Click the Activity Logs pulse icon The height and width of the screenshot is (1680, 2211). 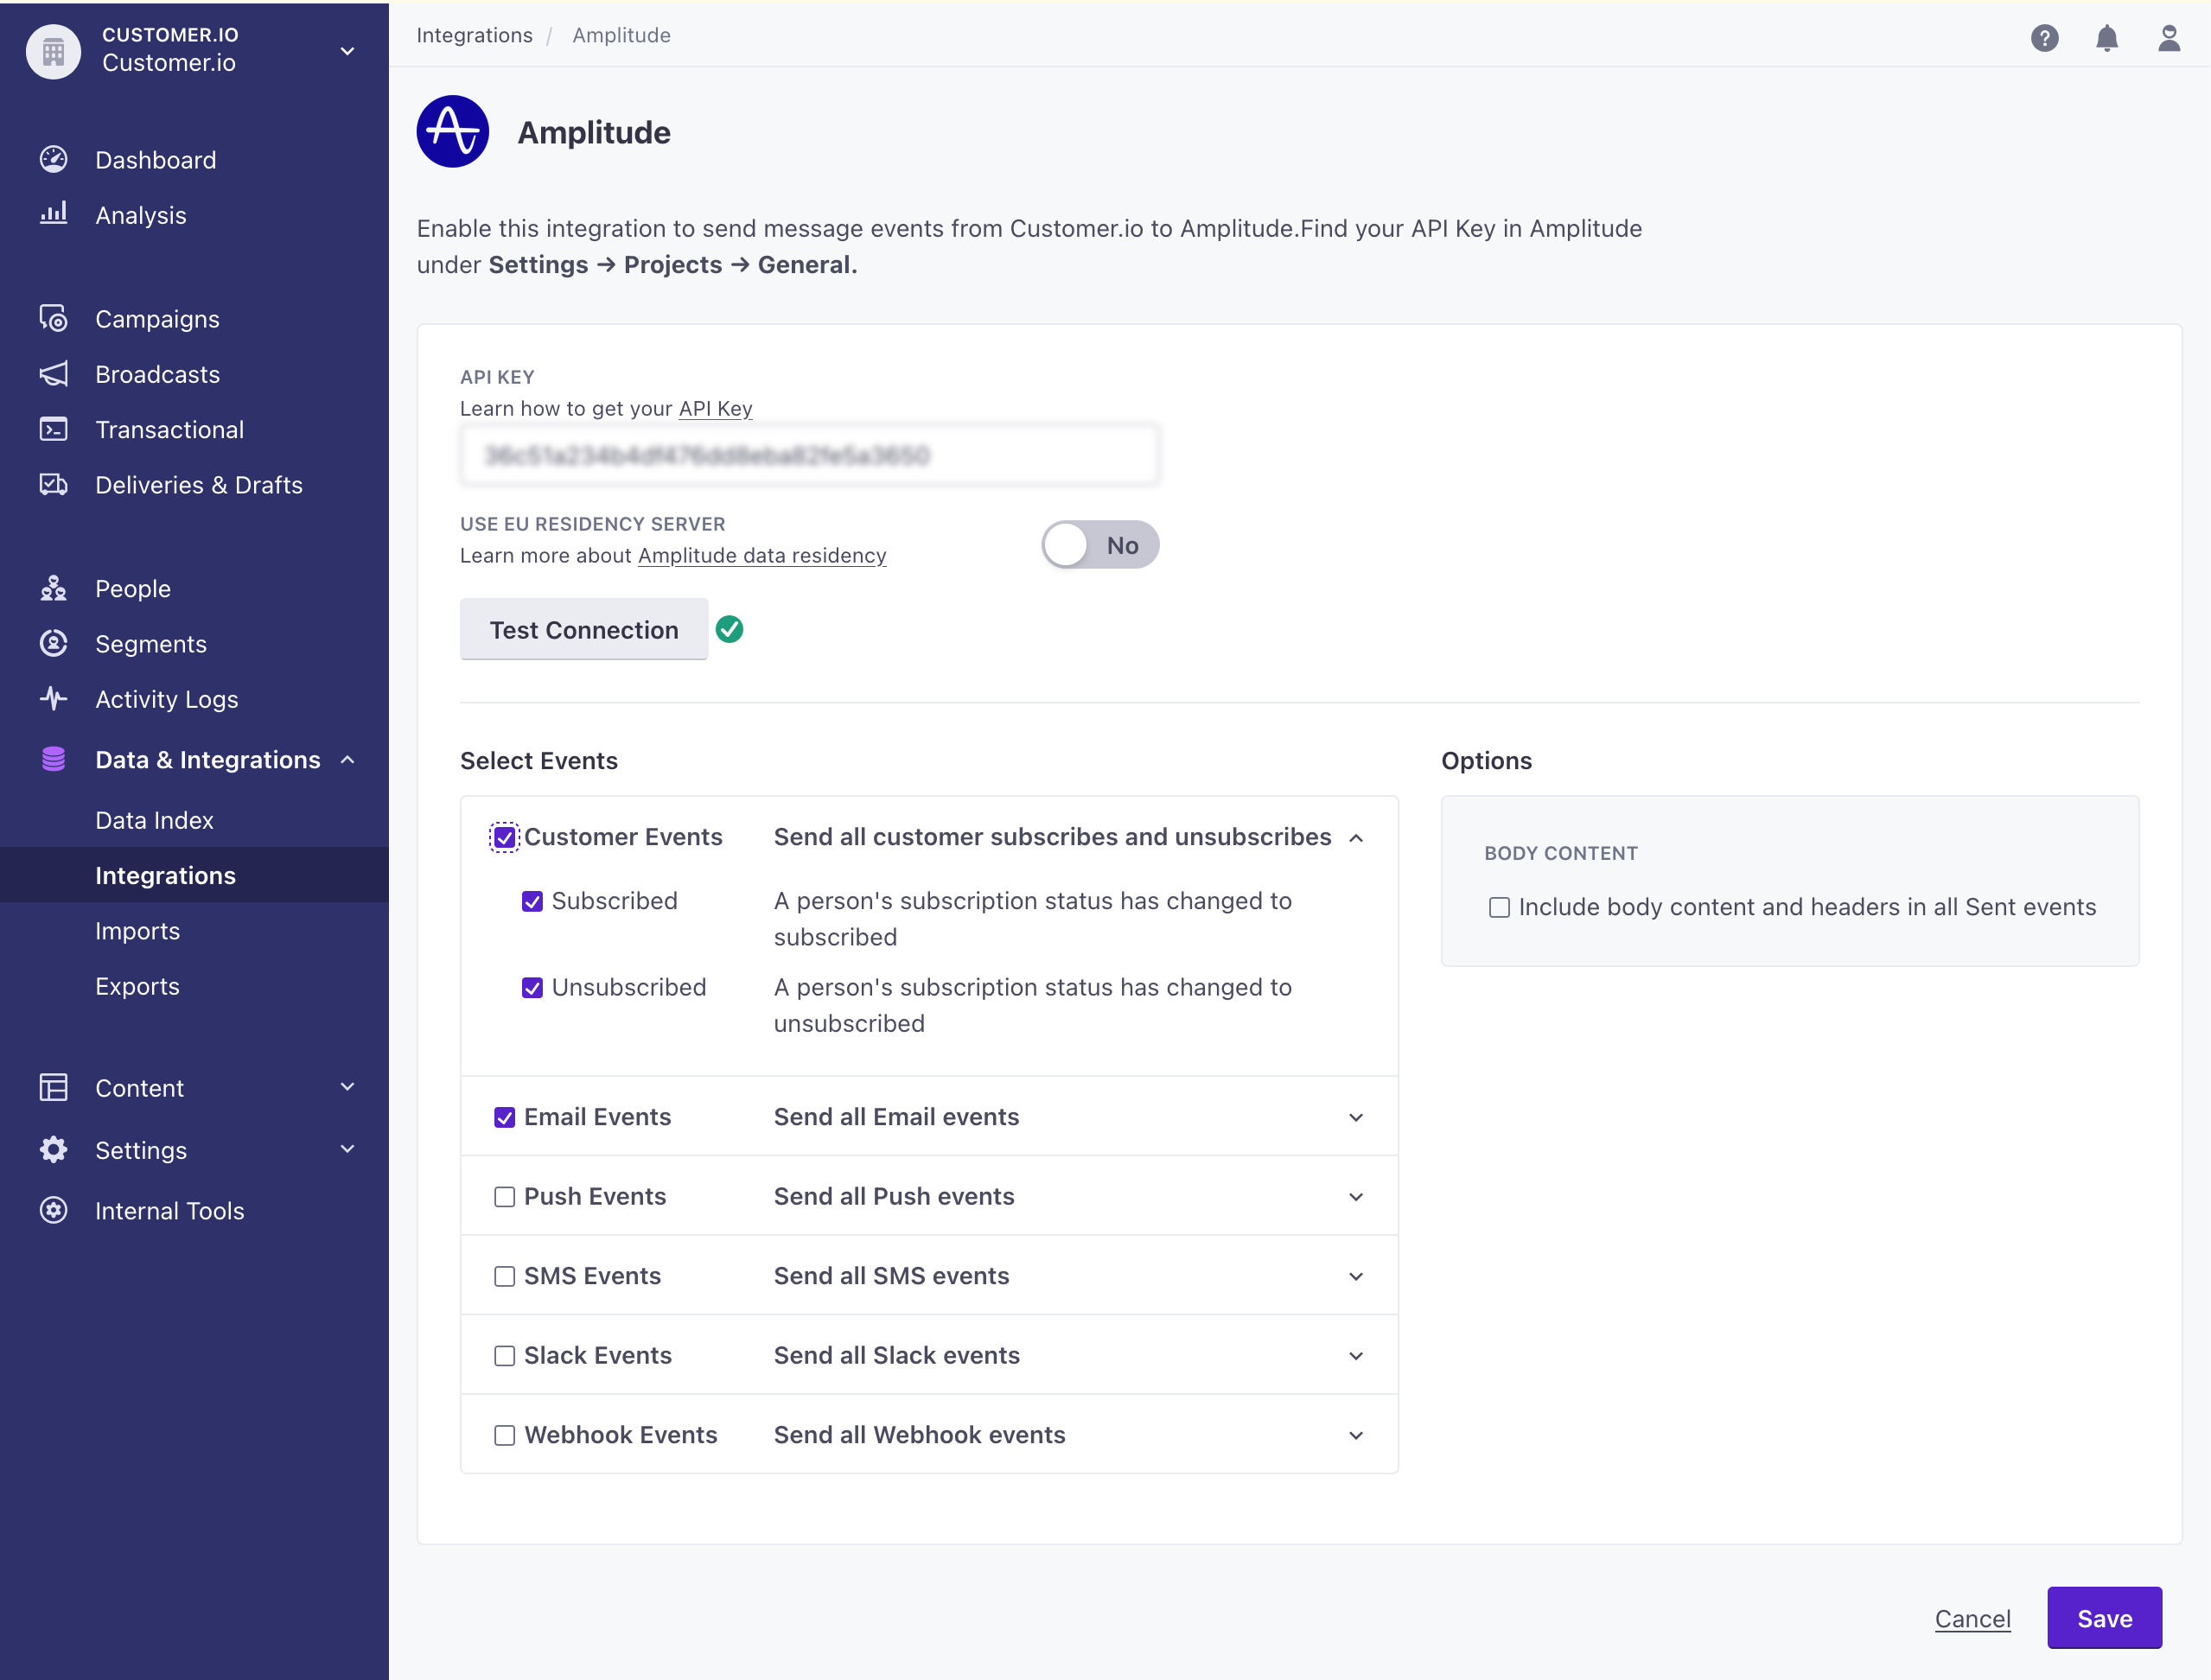click(x=53, y=698)
